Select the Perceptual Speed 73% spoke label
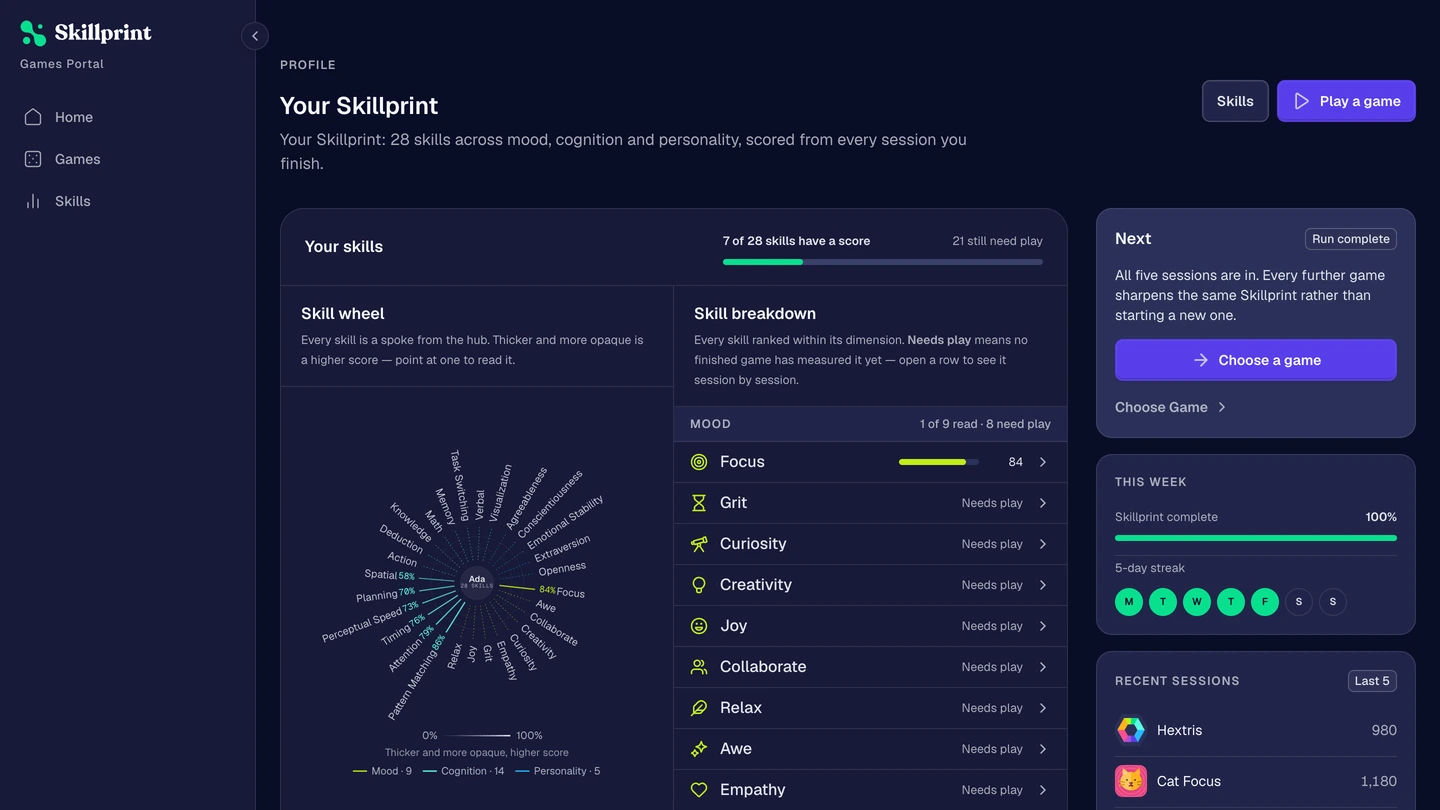Image resolution: width=1440 pixels, height=810 pixels. [x=370, y=622]
